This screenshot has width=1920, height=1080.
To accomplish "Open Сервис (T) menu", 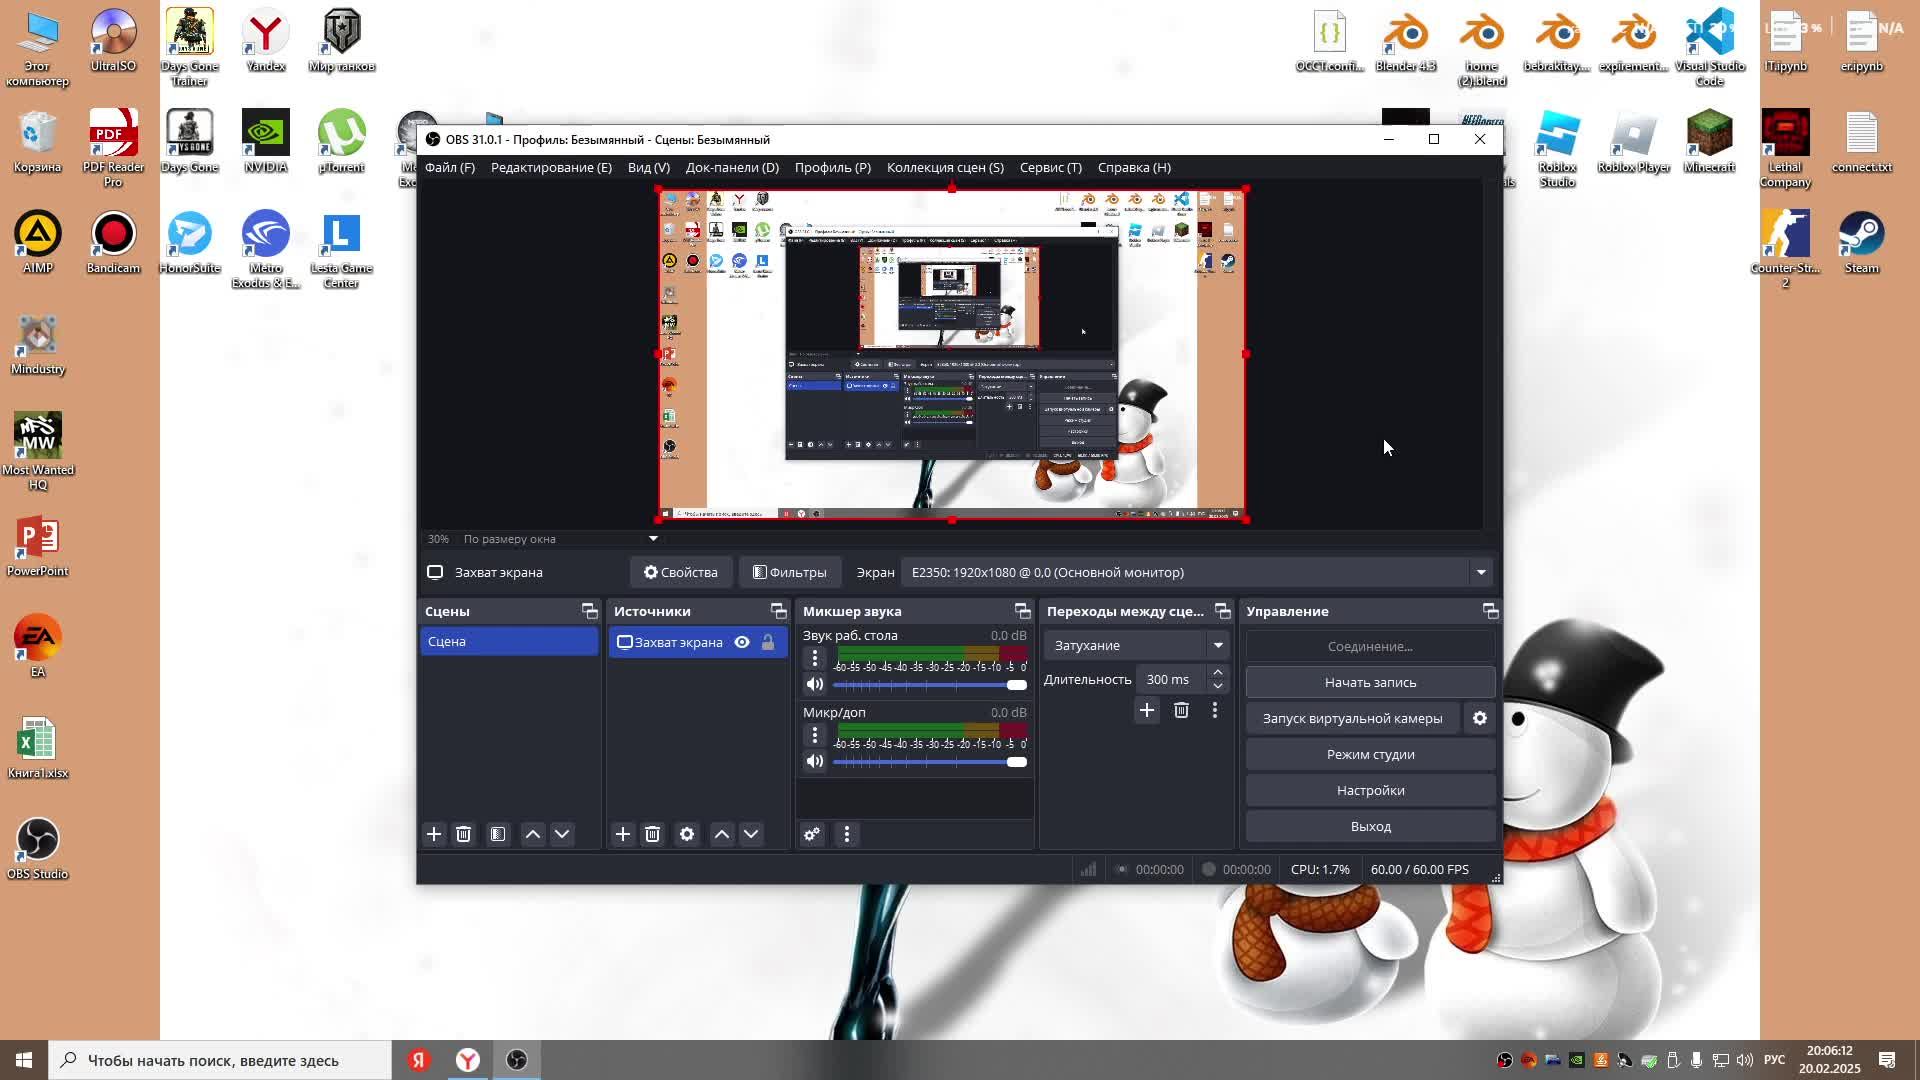I will [1051, 167].
